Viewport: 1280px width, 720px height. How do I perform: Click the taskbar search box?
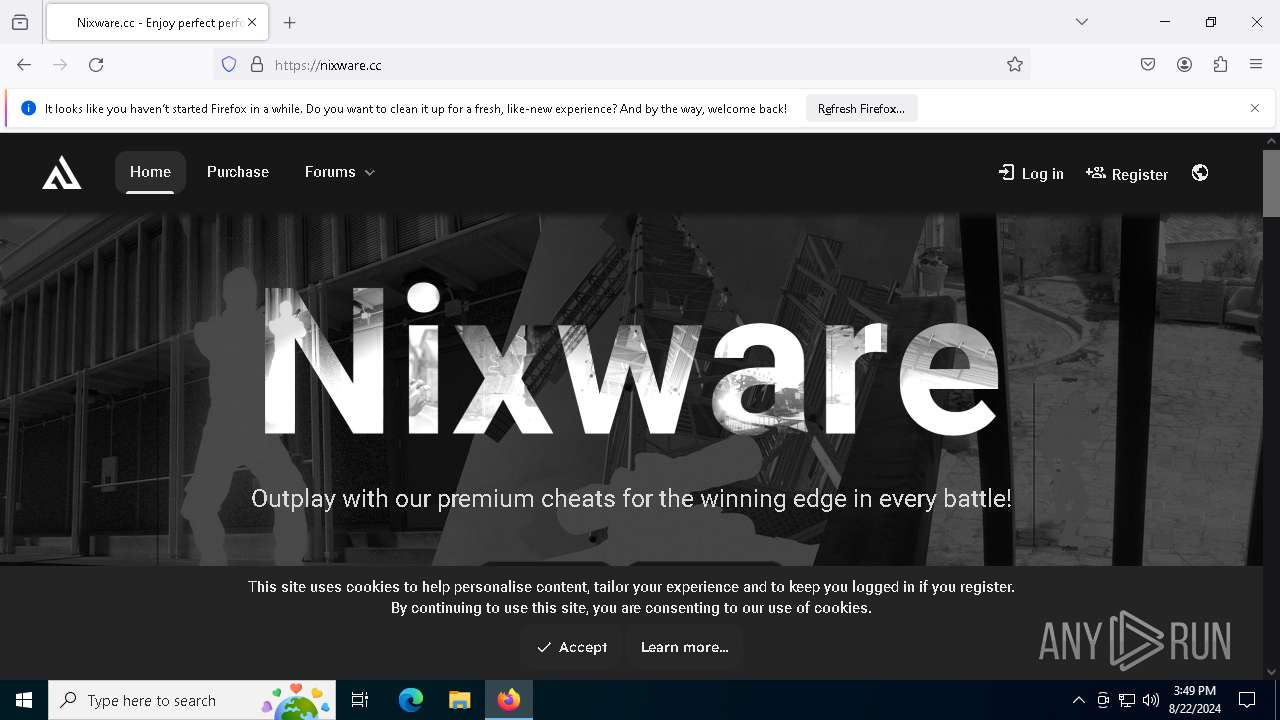click(192, 700)
